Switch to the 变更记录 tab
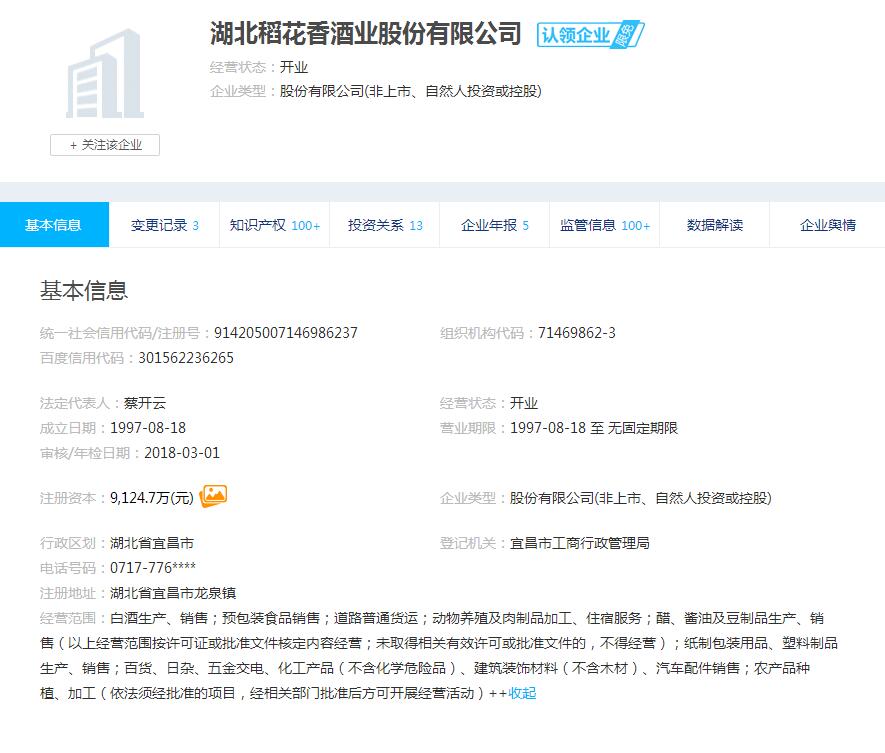The width and height of the screenshot is (885, 753). click(x=164, y=225)
